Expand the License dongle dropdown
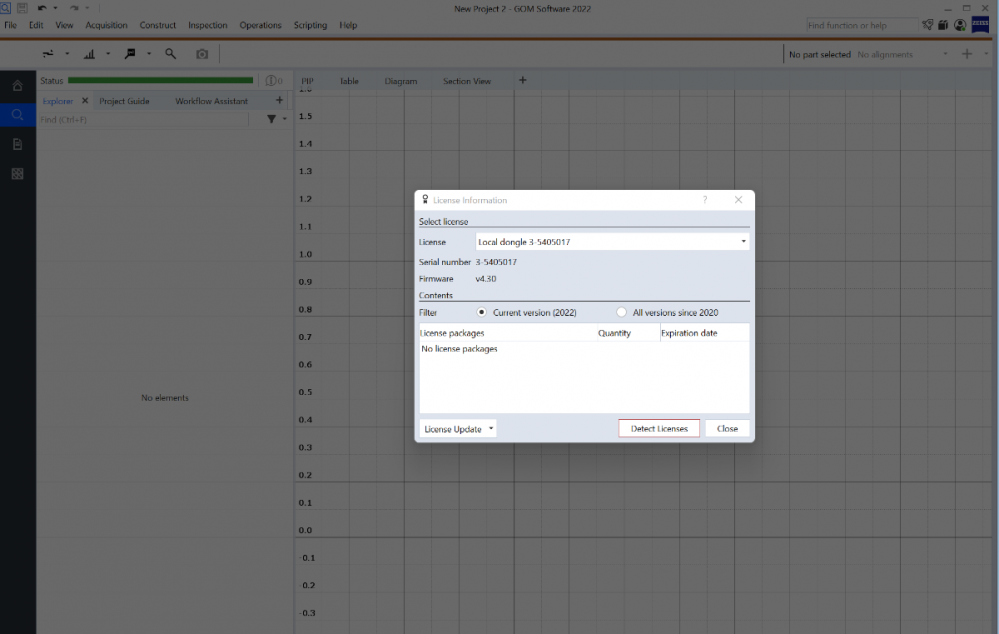 pos(743,242)
